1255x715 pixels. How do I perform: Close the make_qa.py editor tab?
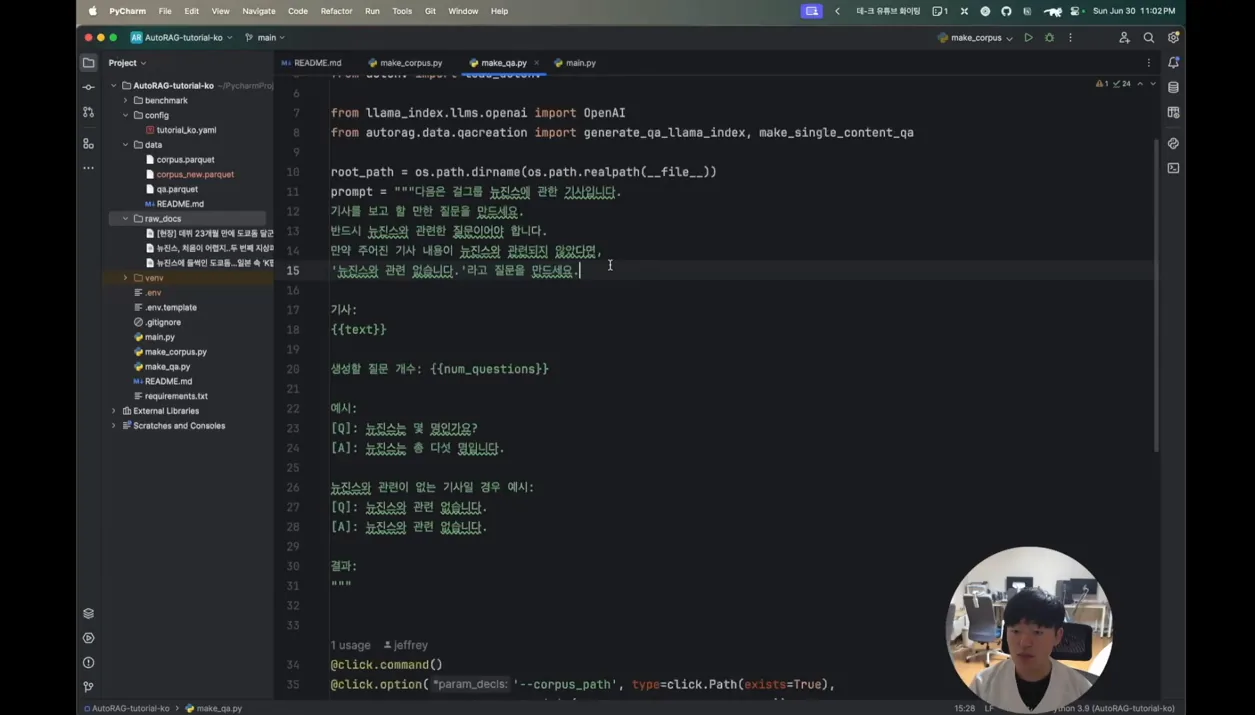tap(537, 63)
